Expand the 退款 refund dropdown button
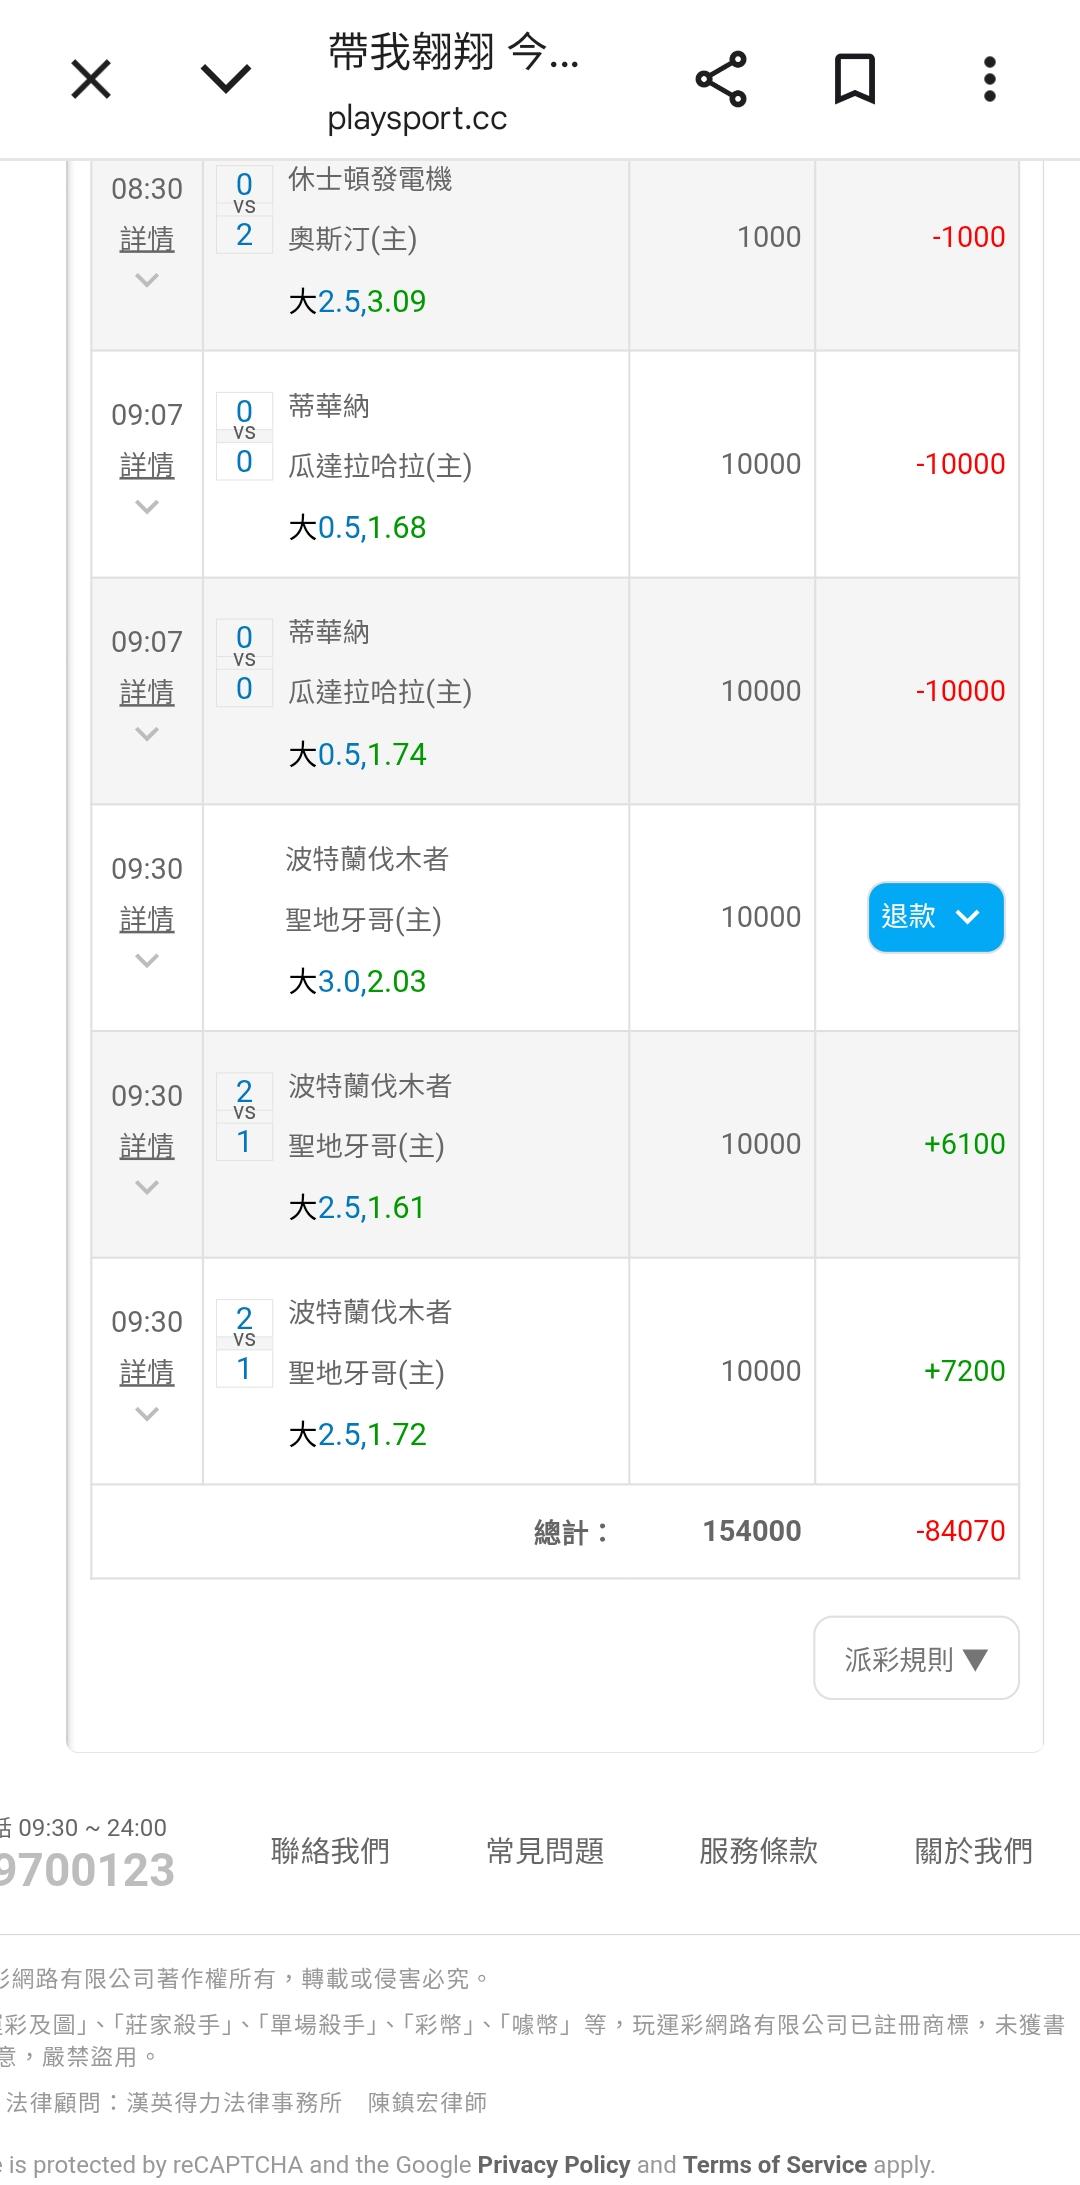Screen dimensions: 1080x2185 pos(935,917)
